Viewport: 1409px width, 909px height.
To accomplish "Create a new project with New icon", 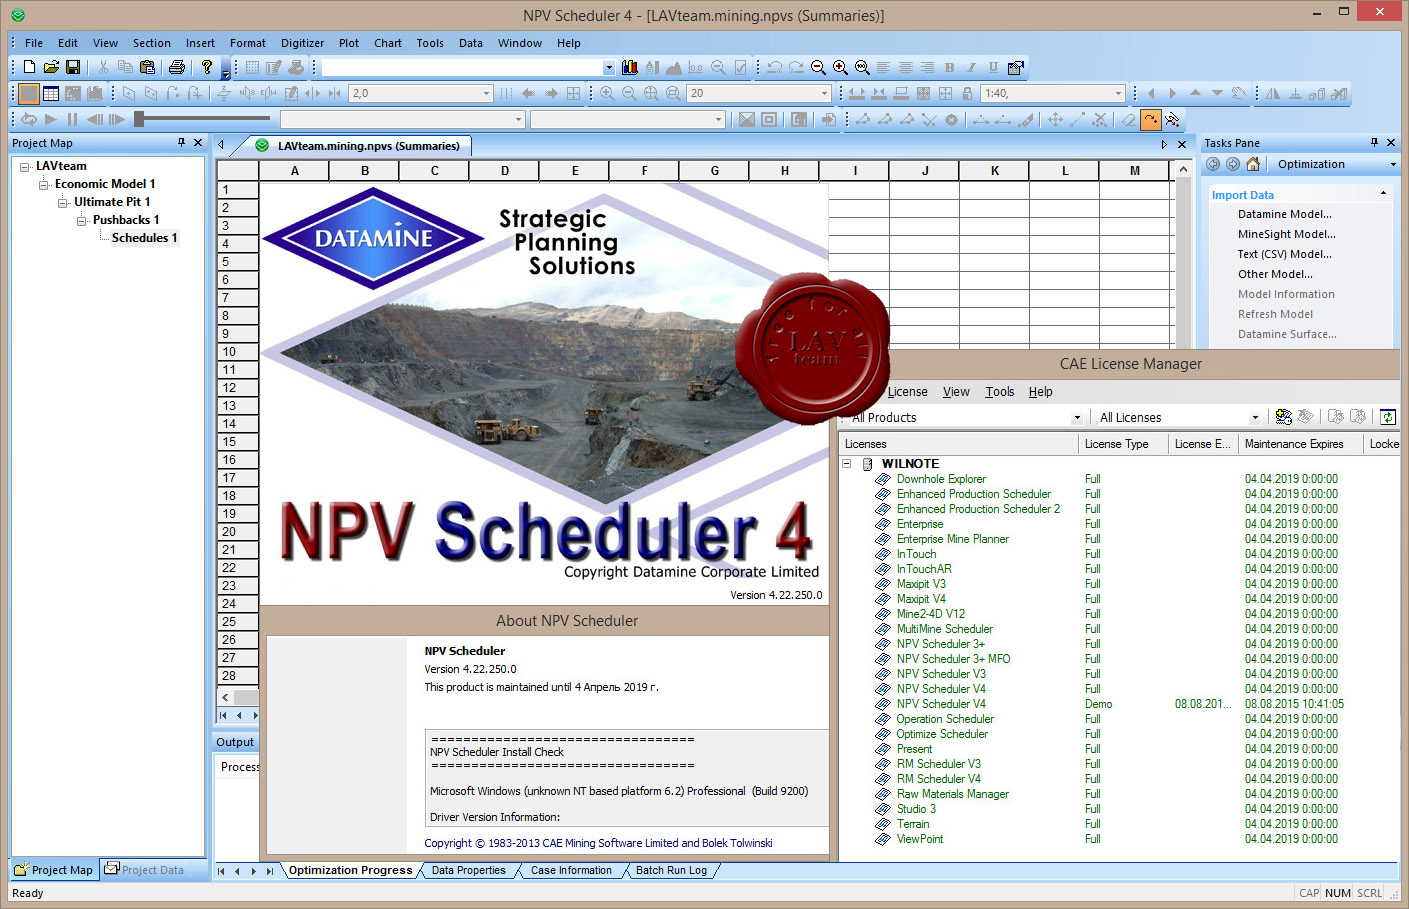I will click(x=29, y=67).
